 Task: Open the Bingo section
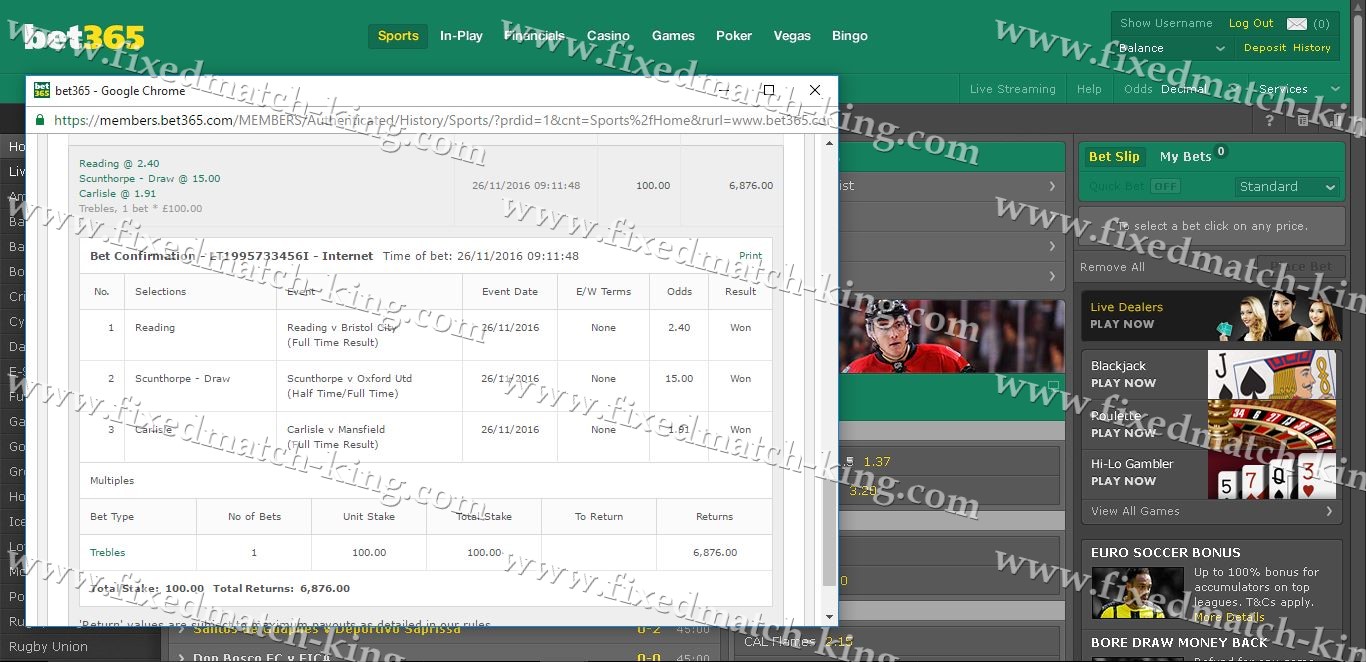850,36
